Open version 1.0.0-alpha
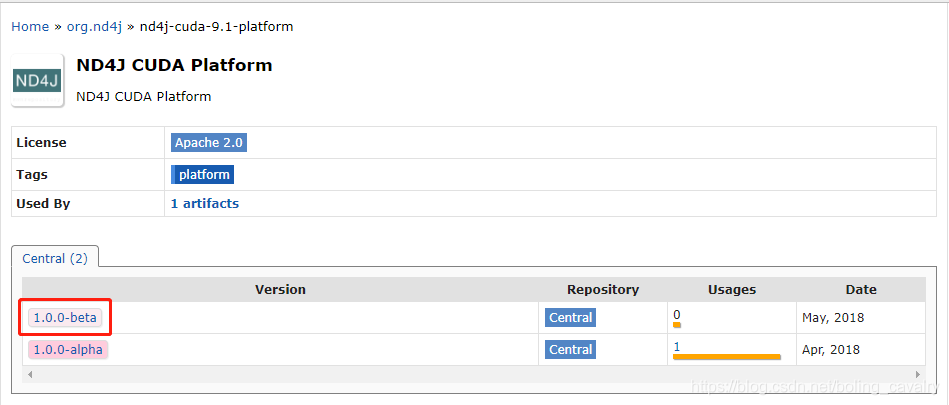This screenshot has width=949, height=405. pos(68,350)
